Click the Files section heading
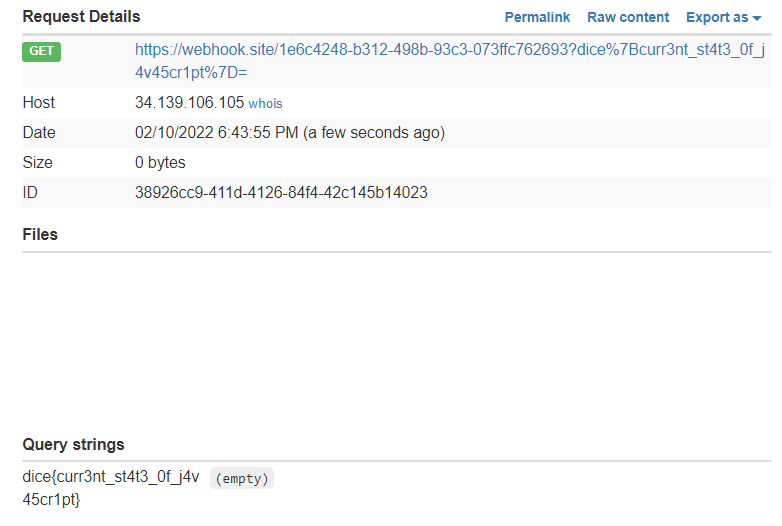Image resolution: width=782 pixels, height=526 pixels. pyautogui.click(x=40, y=234)
